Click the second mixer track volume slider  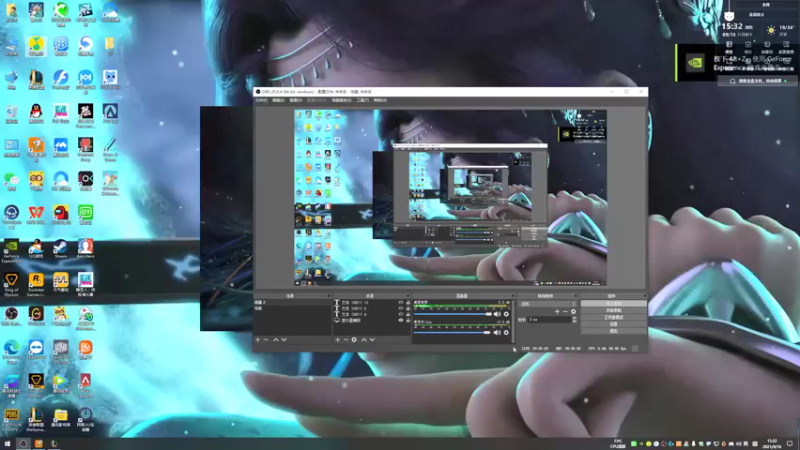click(453, 333)
